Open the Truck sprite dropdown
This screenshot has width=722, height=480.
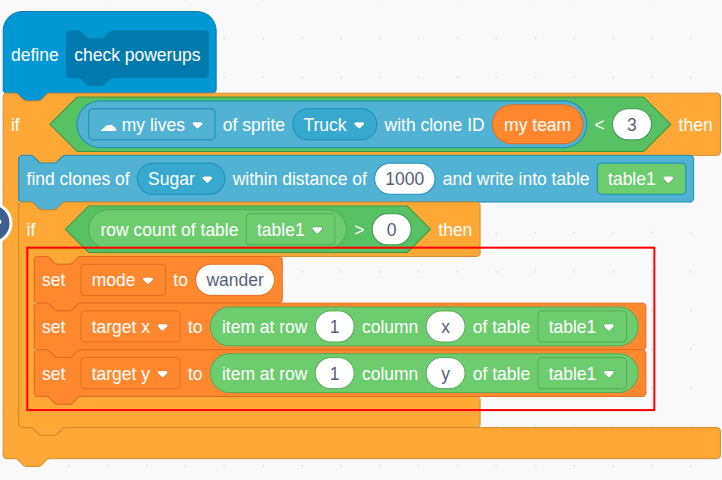pos(334,124)
